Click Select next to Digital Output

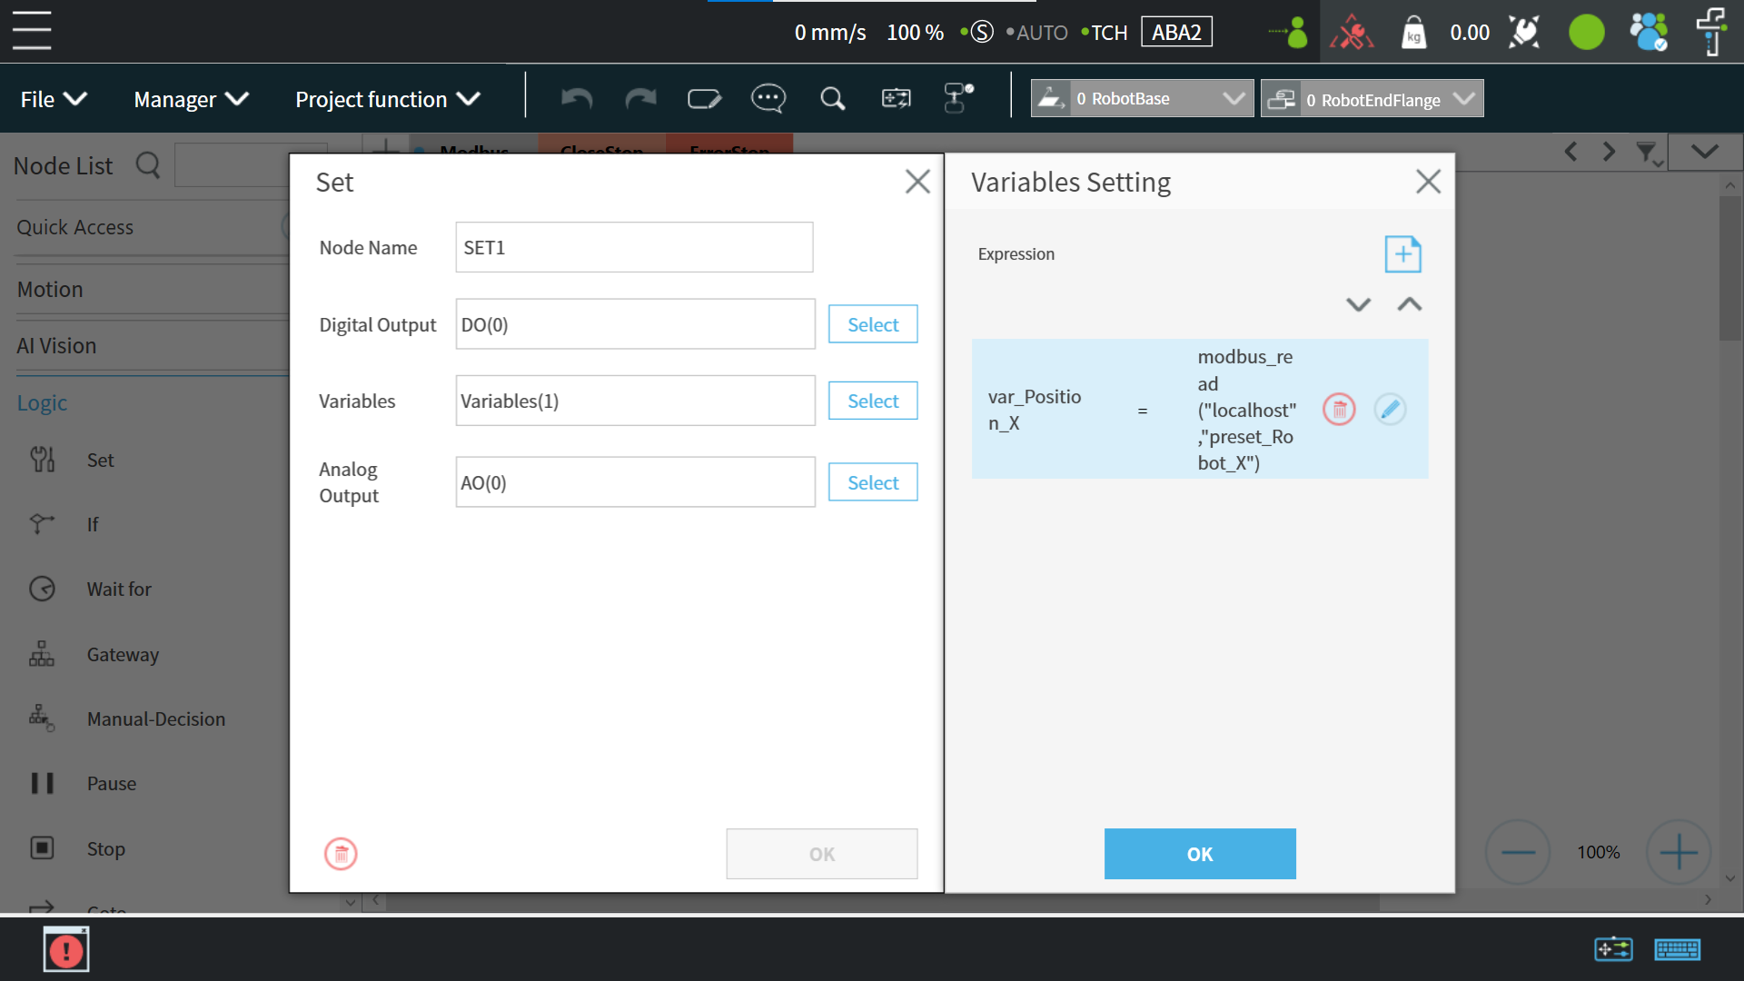(872, 324)
